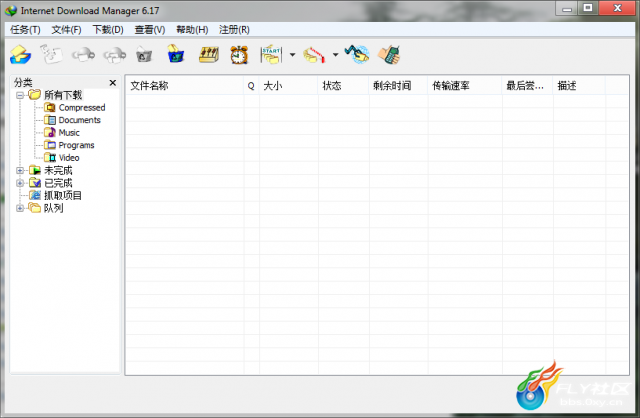Click the Delete download trash icon

(144, 55)
